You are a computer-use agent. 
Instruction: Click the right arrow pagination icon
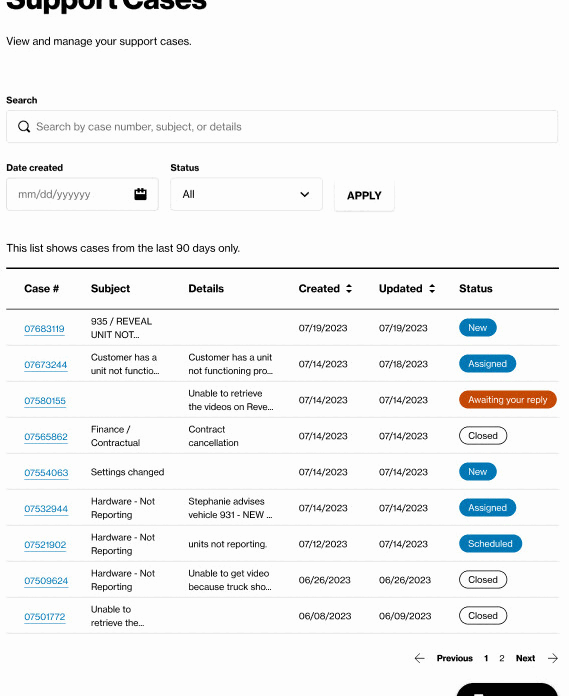click(x=553, y=658)
